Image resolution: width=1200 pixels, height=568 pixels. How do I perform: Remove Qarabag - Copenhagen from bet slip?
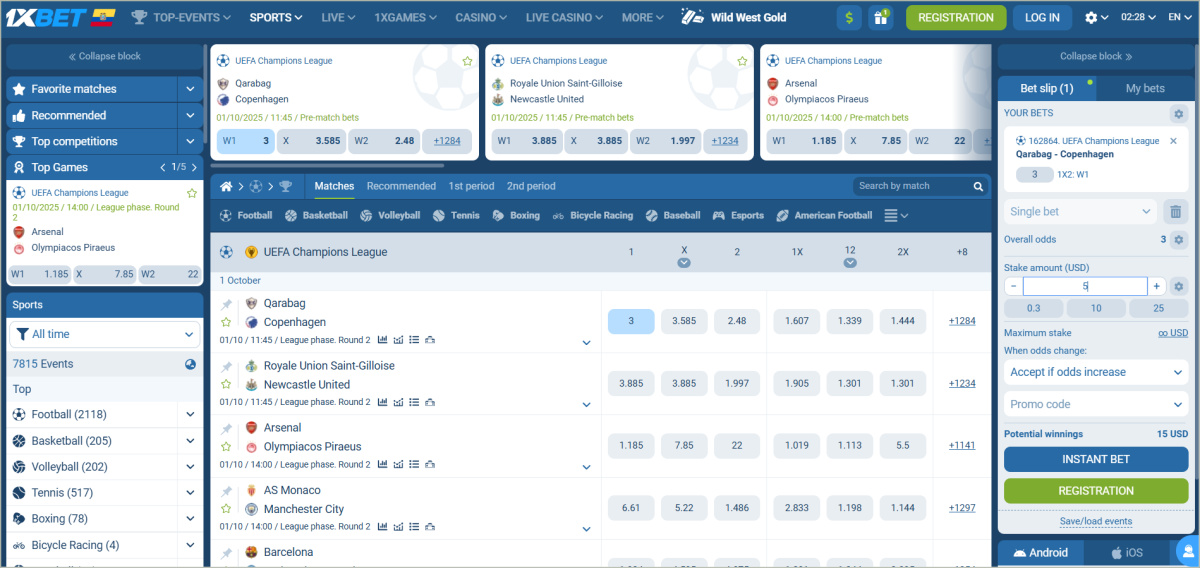[1174, 141]
